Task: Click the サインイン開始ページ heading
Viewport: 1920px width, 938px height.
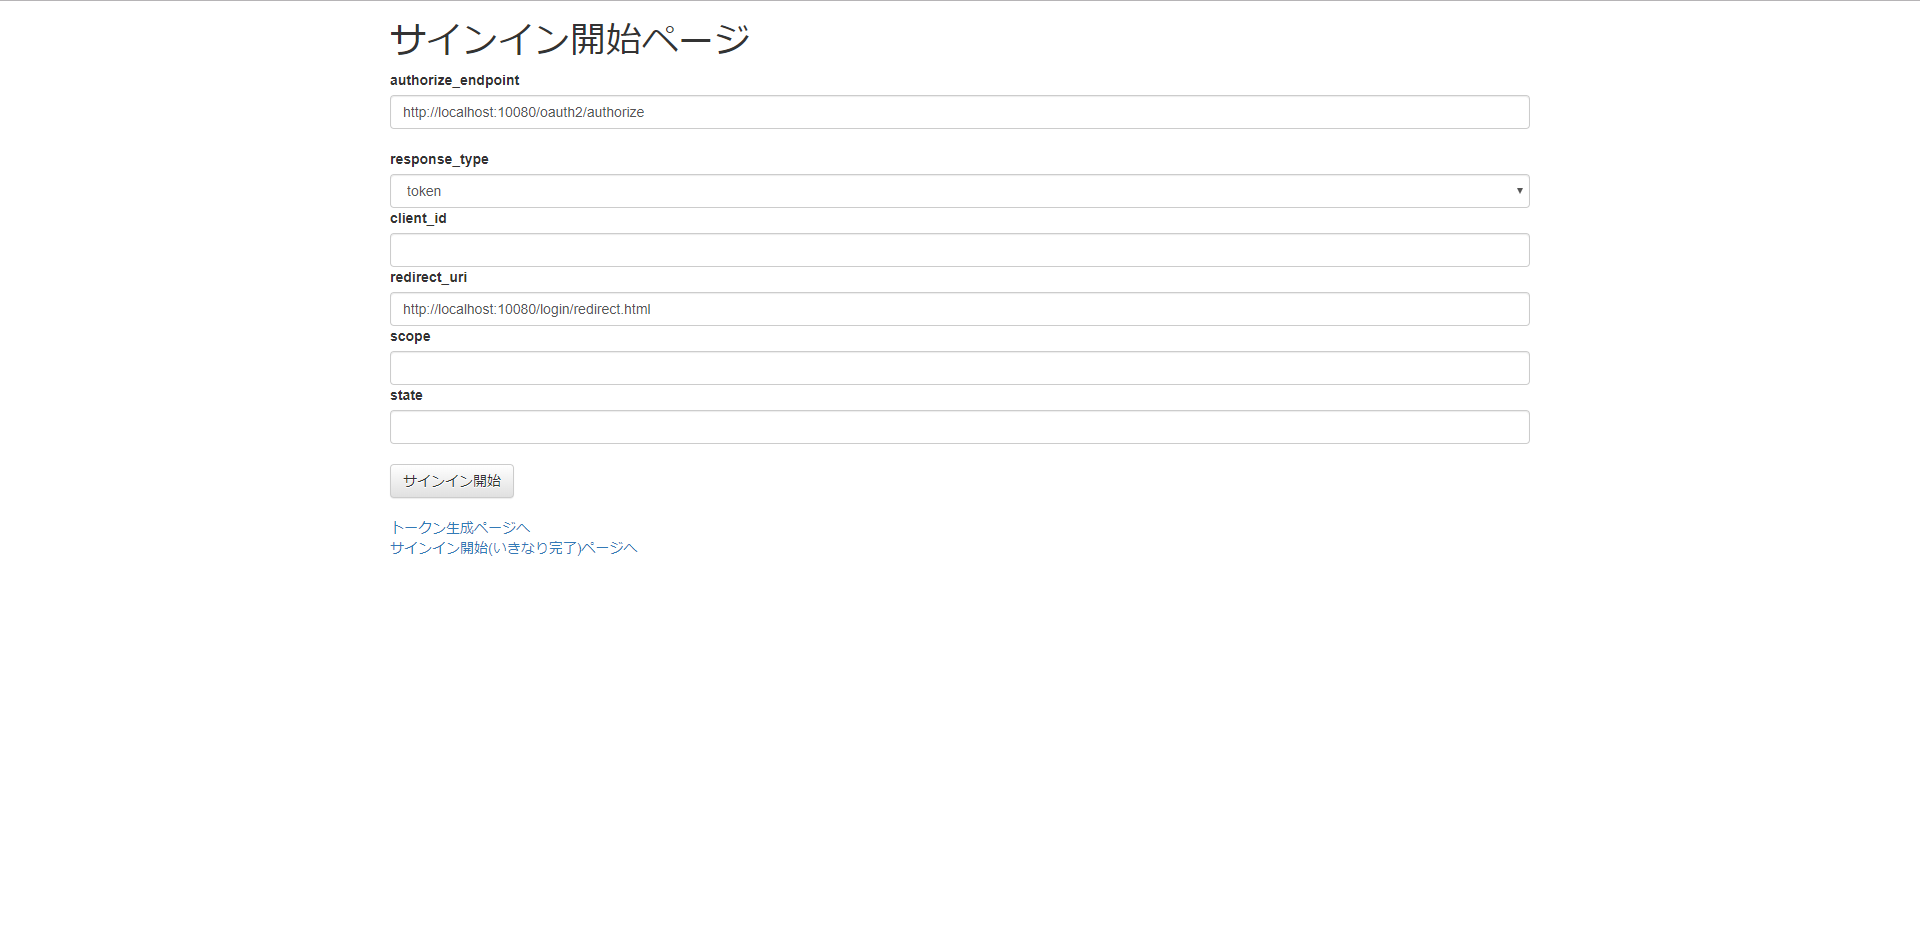Action: point(570,39)
